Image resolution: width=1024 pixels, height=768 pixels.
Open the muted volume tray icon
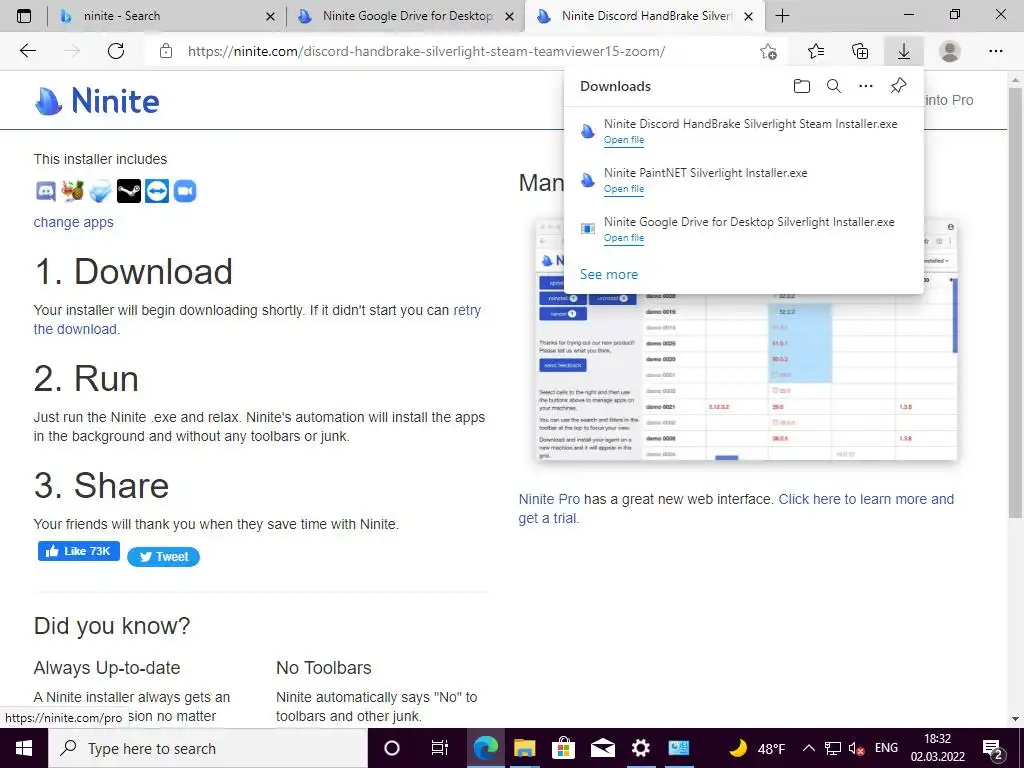click(856, 748)
